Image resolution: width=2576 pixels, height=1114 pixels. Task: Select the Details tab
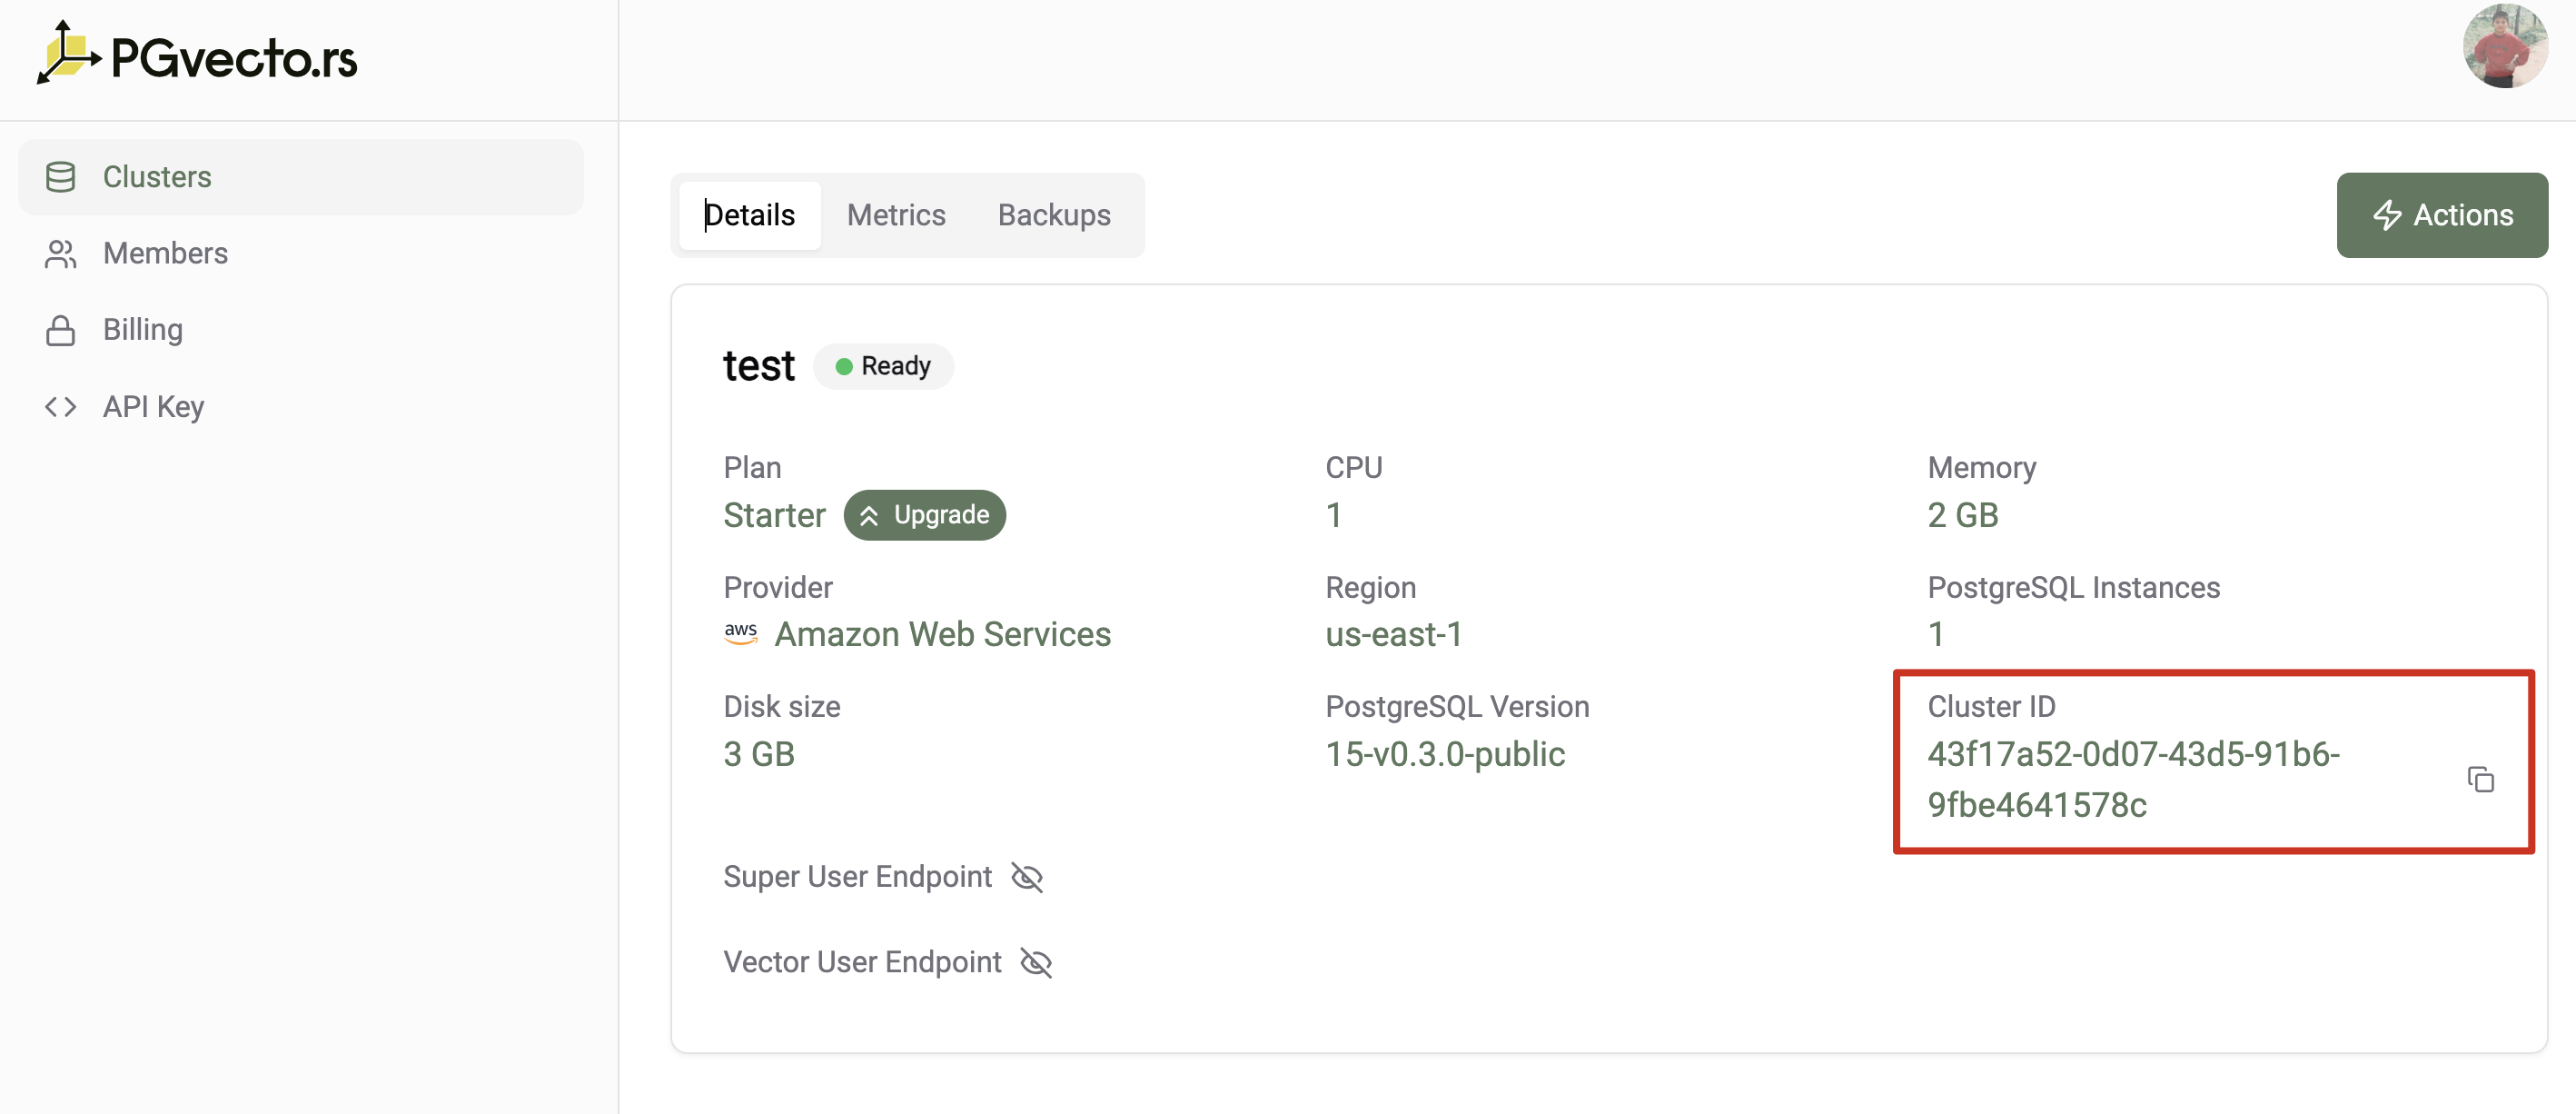tap(749, 215)
